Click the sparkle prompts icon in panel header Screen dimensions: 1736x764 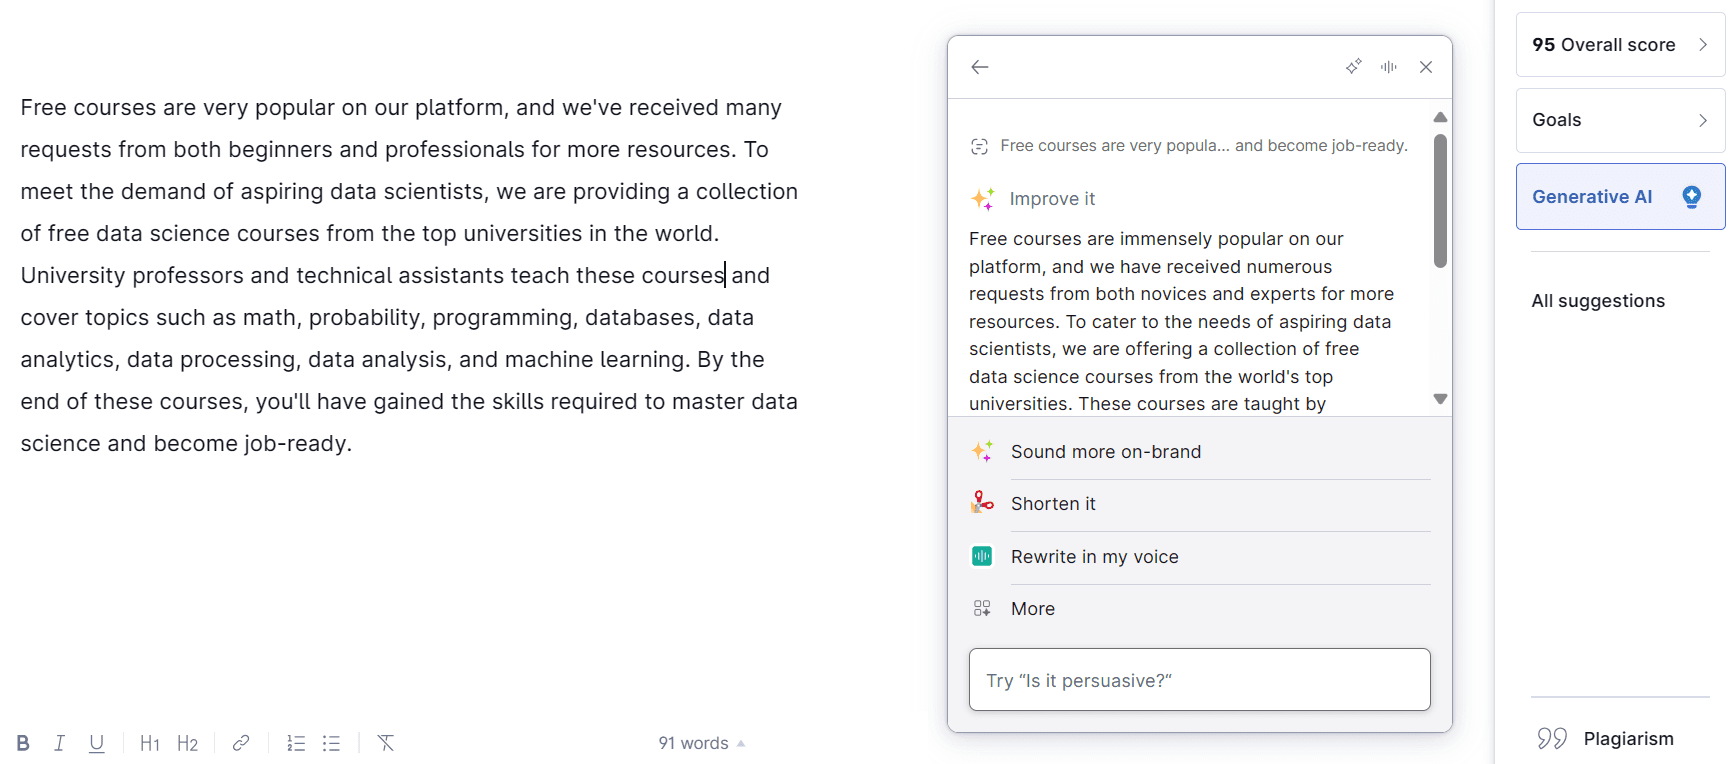1353,67
